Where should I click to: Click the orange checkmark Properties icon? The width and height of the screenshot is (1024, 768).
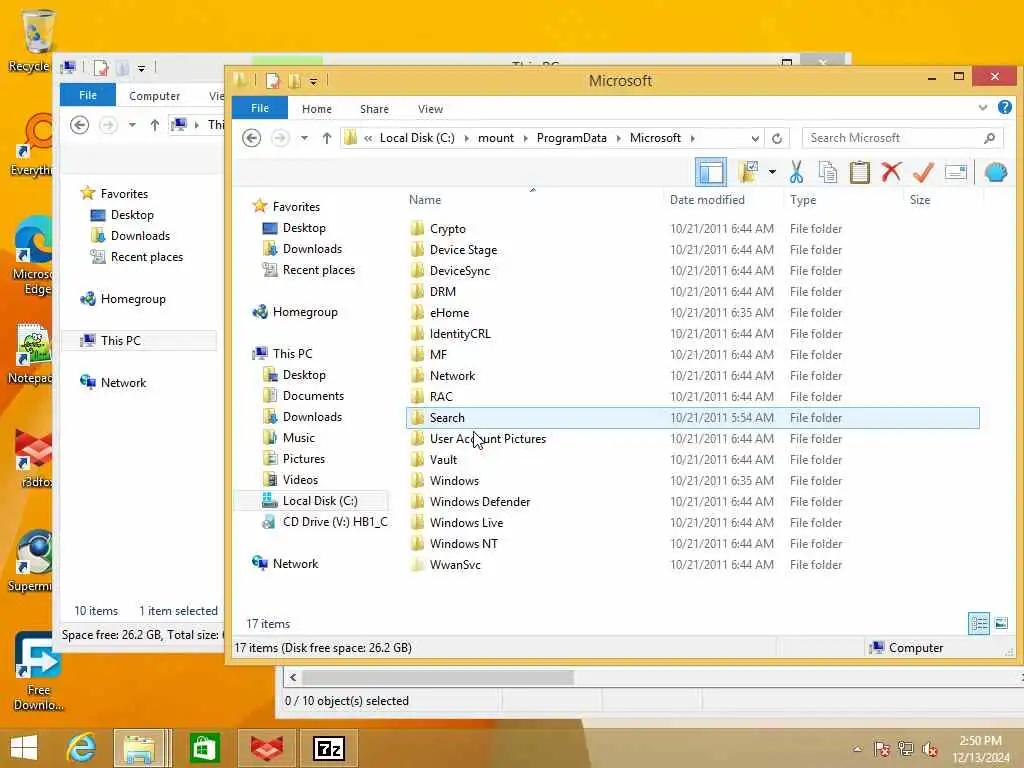923,172
